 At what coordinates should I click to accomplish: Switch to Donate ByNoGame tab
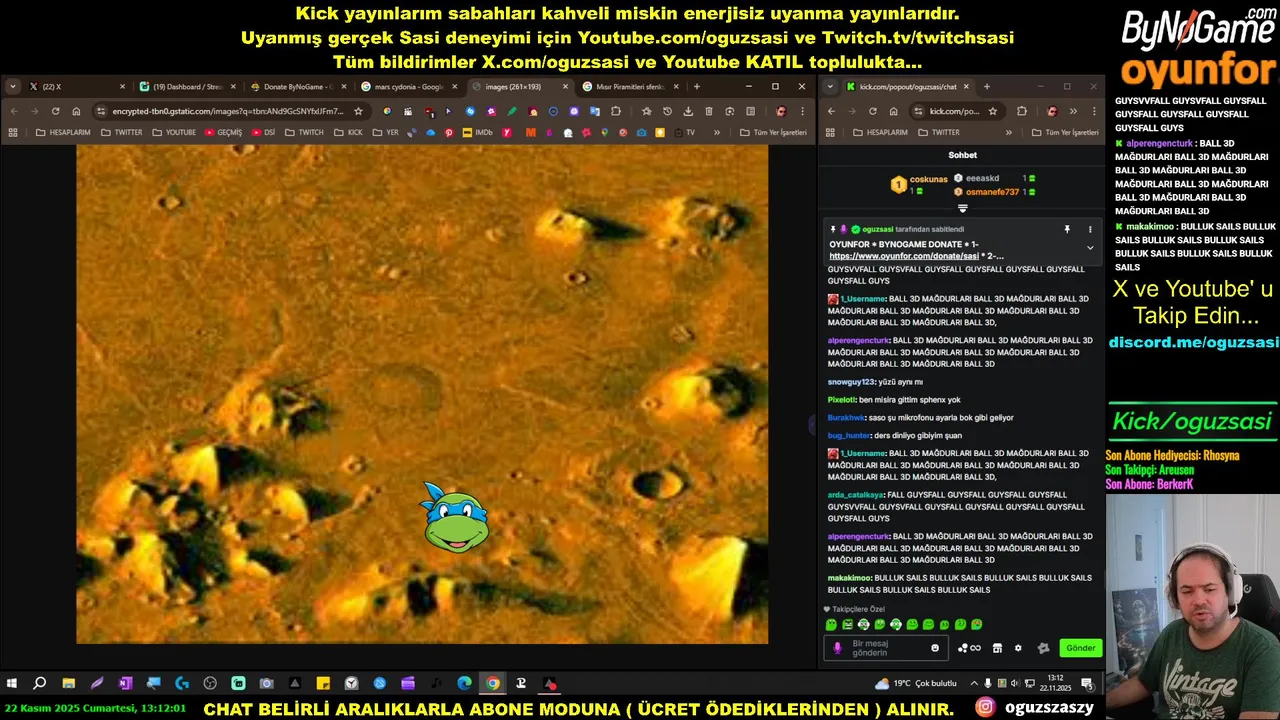pyautogui.click(x=297, y=87)
